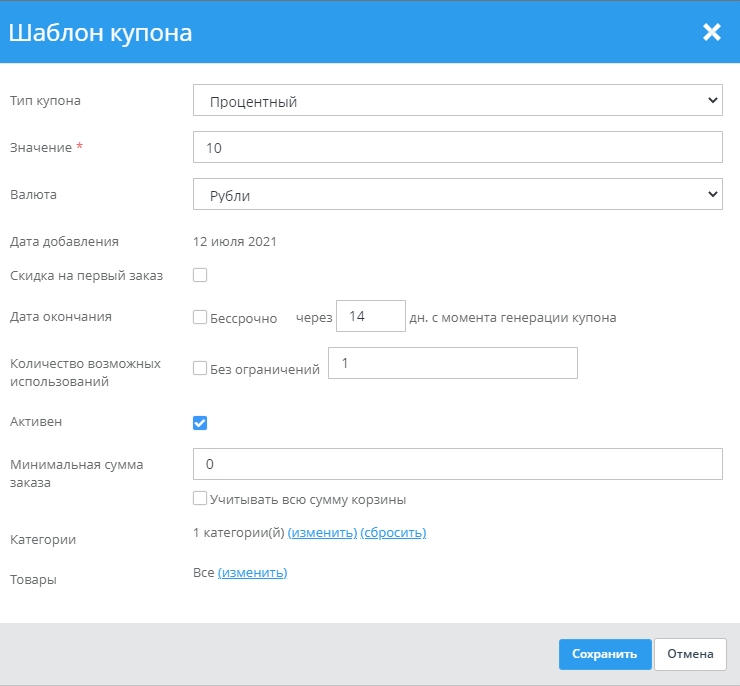The image size is (740, 686).
Task: Click изменить link next to Категории
Action: pyautogui.click(x=322, y=533)
